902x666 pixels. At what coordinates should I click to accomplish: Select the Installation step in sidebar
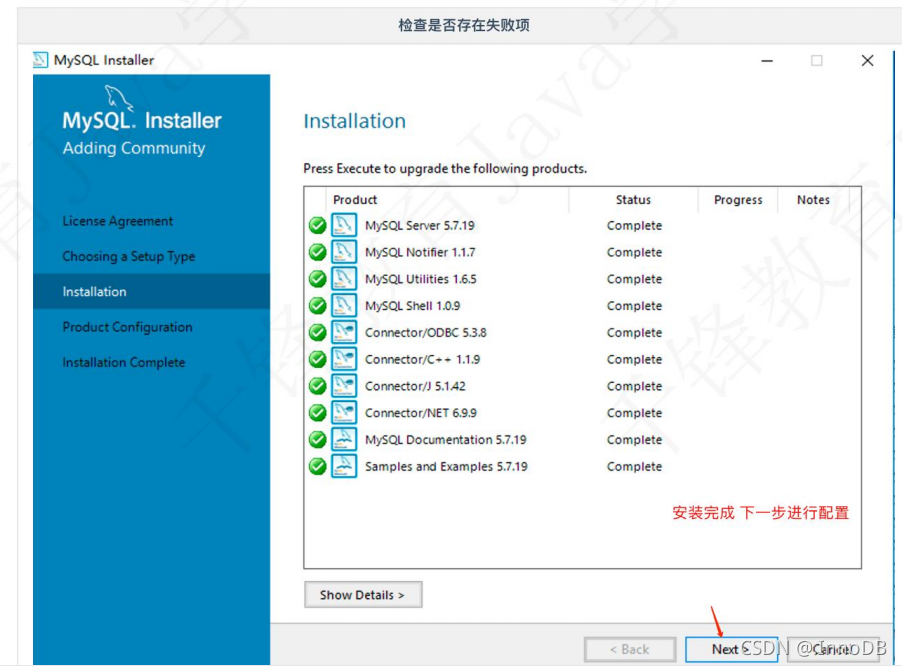pos(151,292)
